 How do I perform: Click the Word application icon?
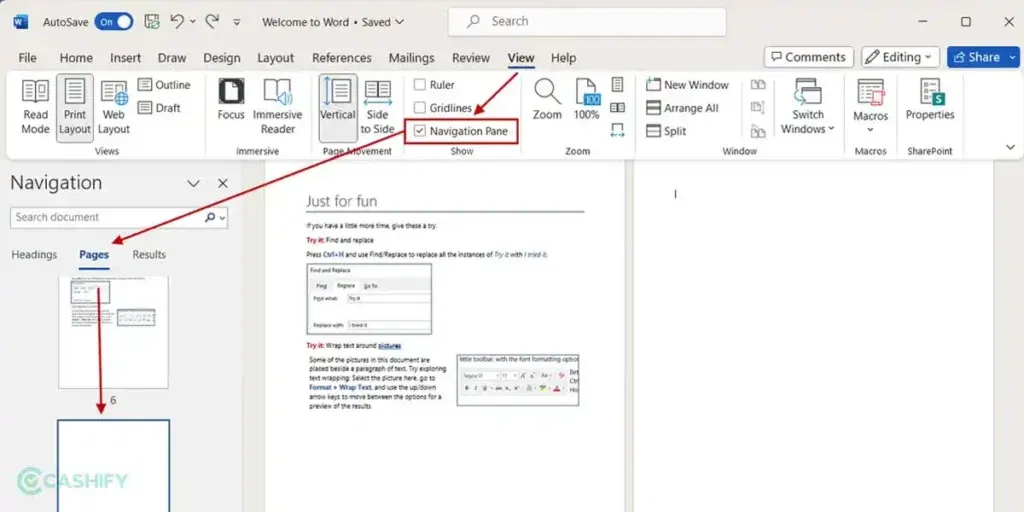21,22
